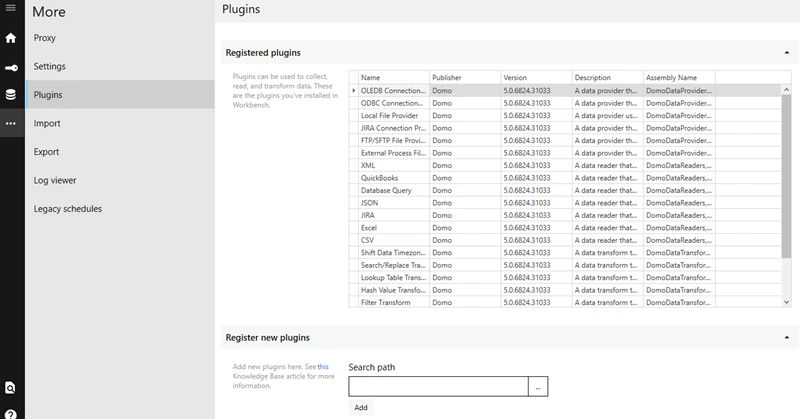This screenshot has height=419, width=800.
Task: Click the plugin table scroll down arrow
Action: coord(786,302)
